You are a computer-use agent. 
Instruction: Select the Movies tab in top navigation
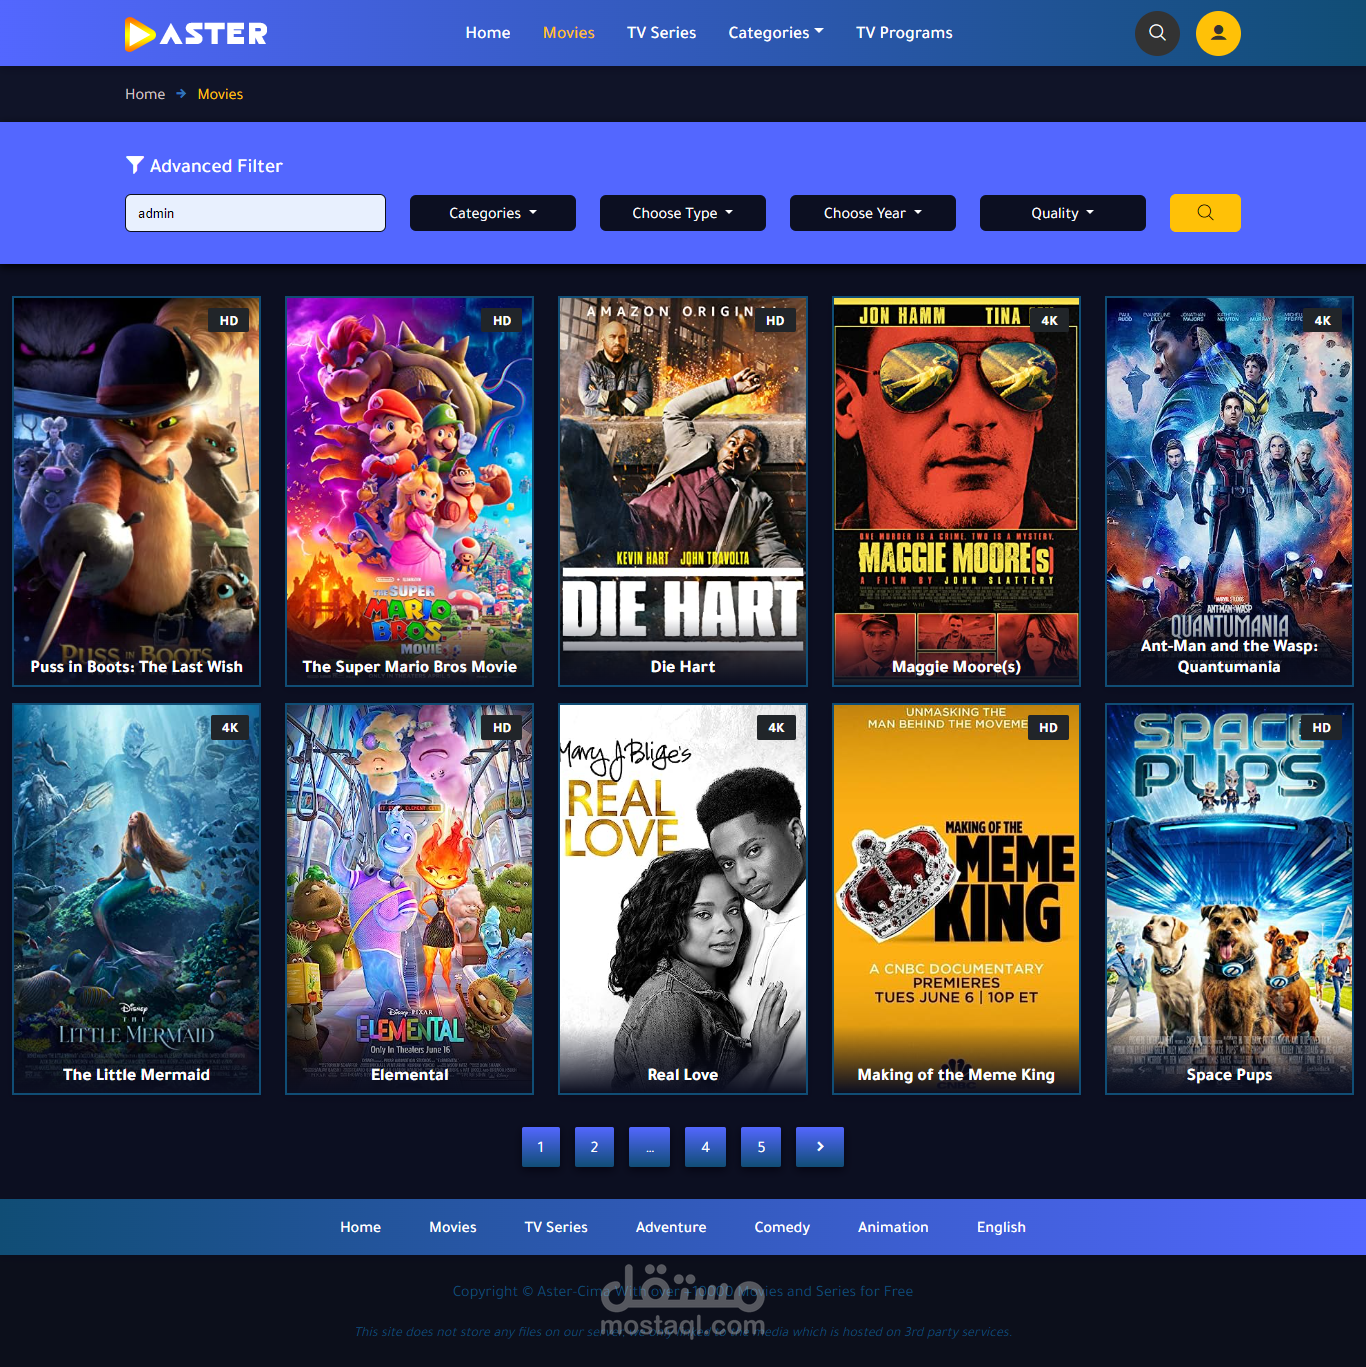(569, 33)
